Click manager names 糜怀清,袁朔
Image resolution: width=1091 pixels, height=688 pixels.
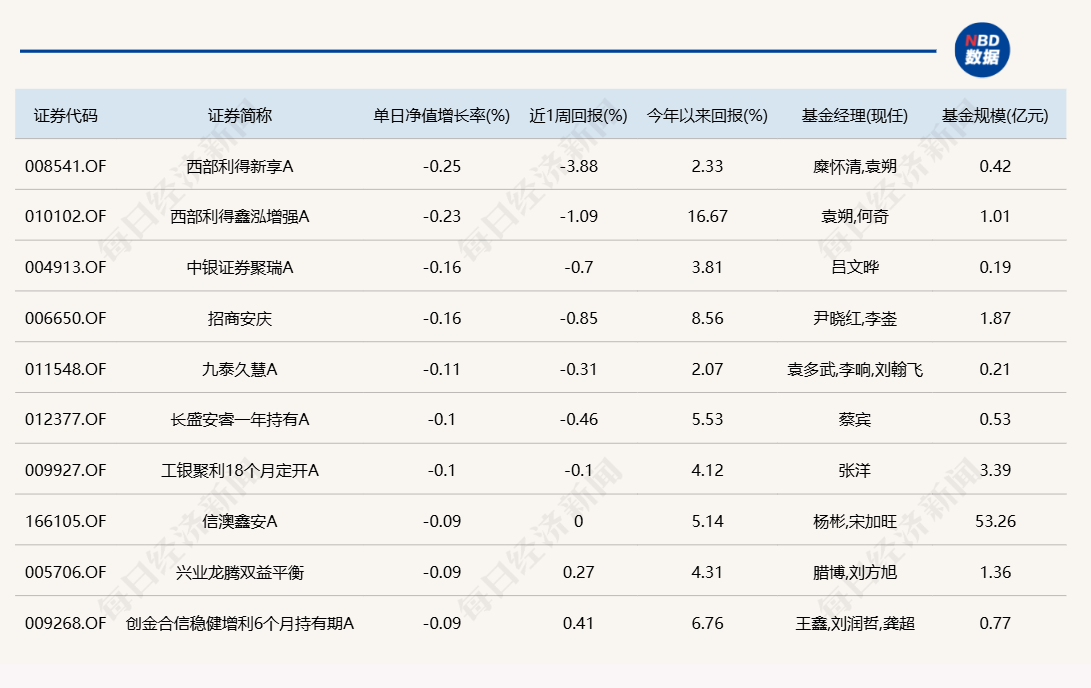pos(855,166)
